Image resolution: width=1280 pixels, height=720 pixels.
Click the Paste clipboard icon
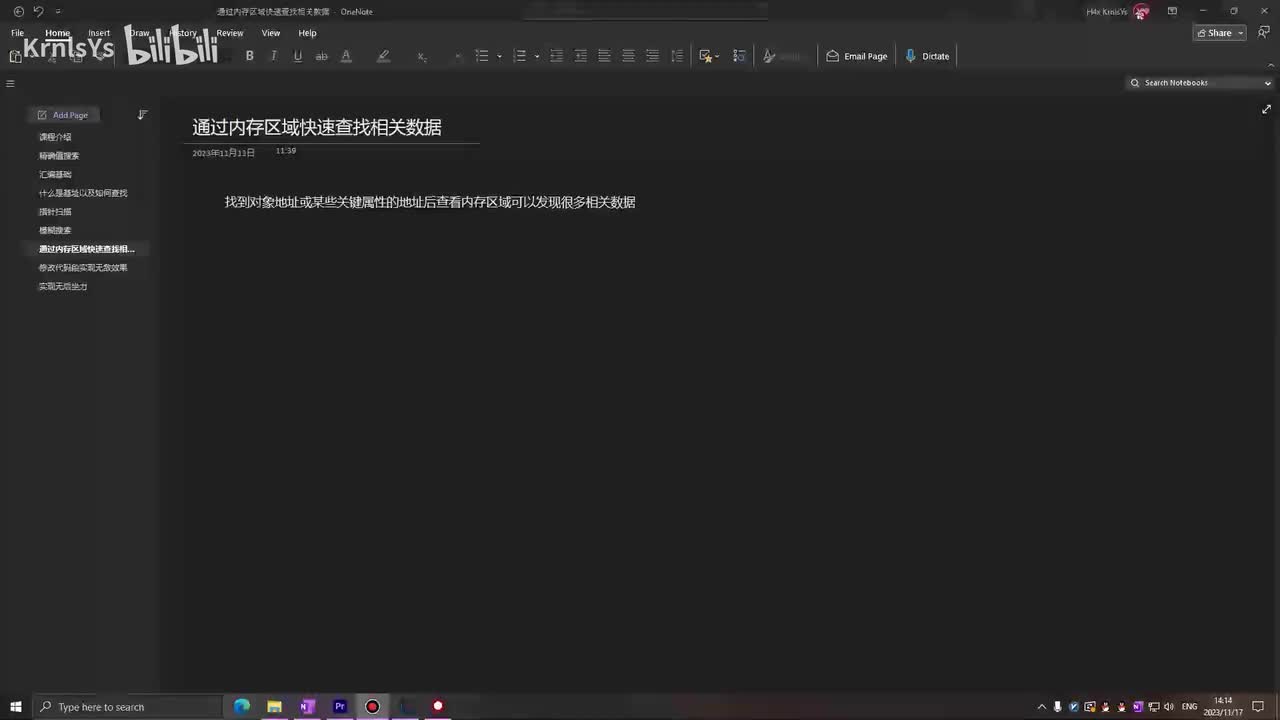16,56
